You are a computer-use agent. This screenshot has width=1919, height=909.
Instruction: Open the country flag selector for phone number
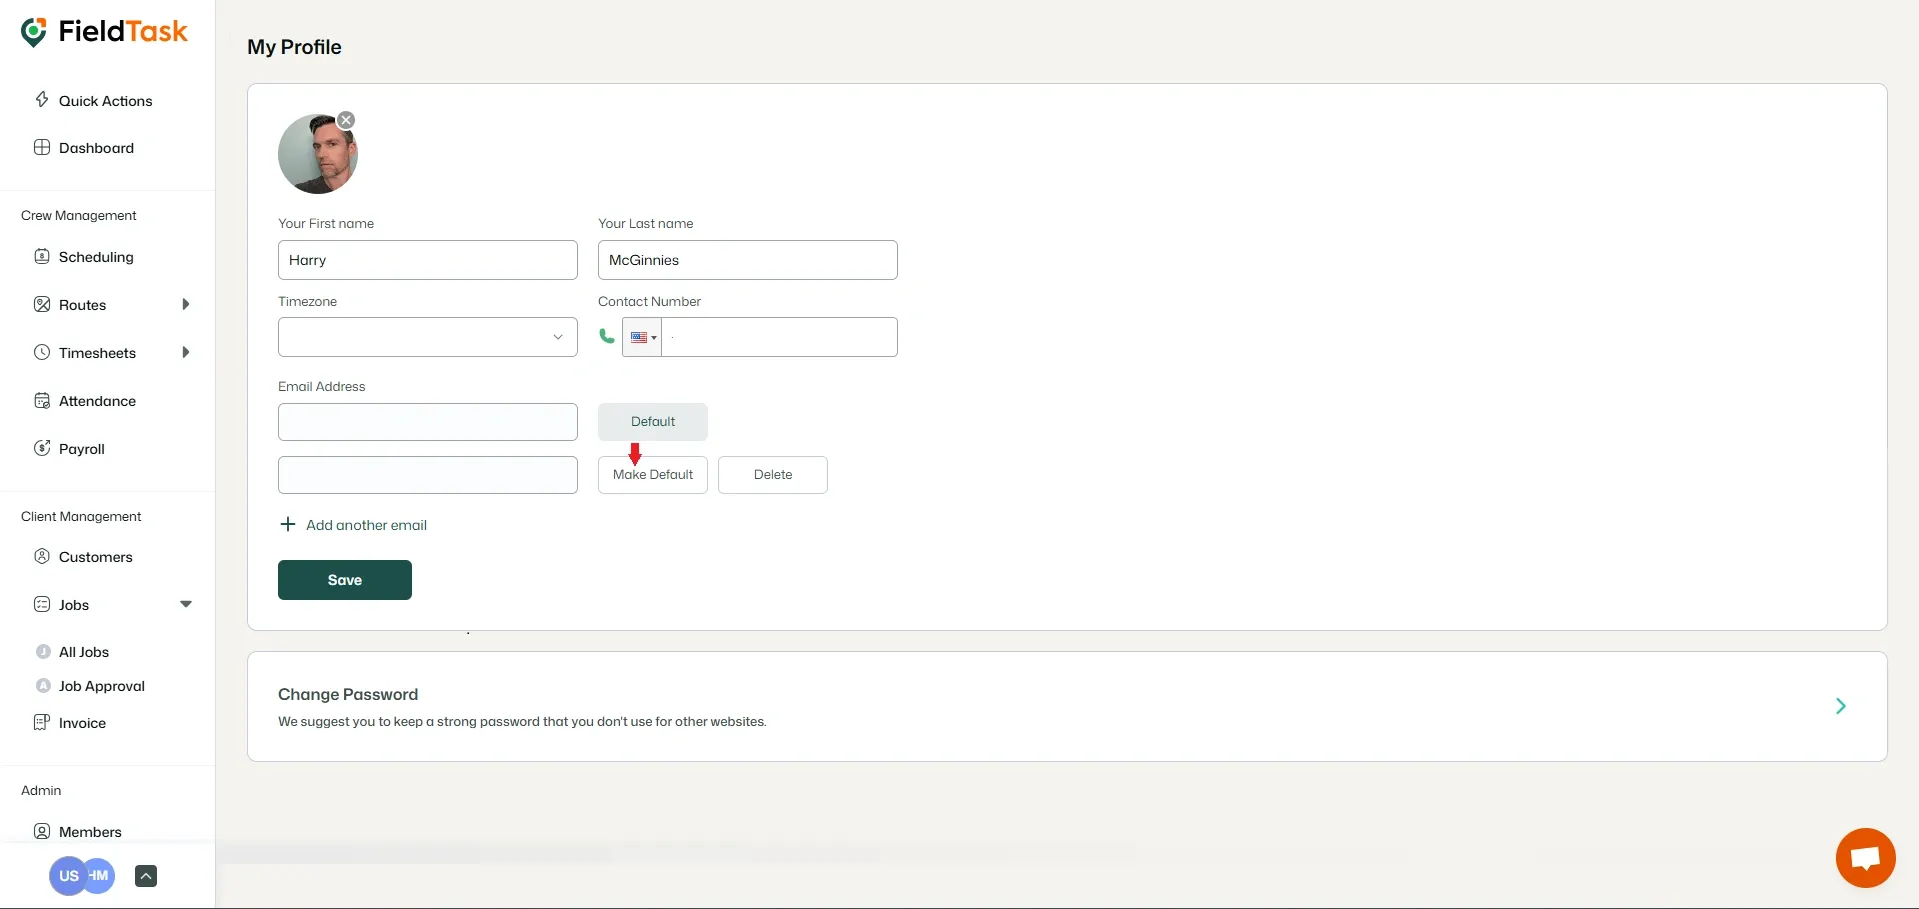point(640,337)
